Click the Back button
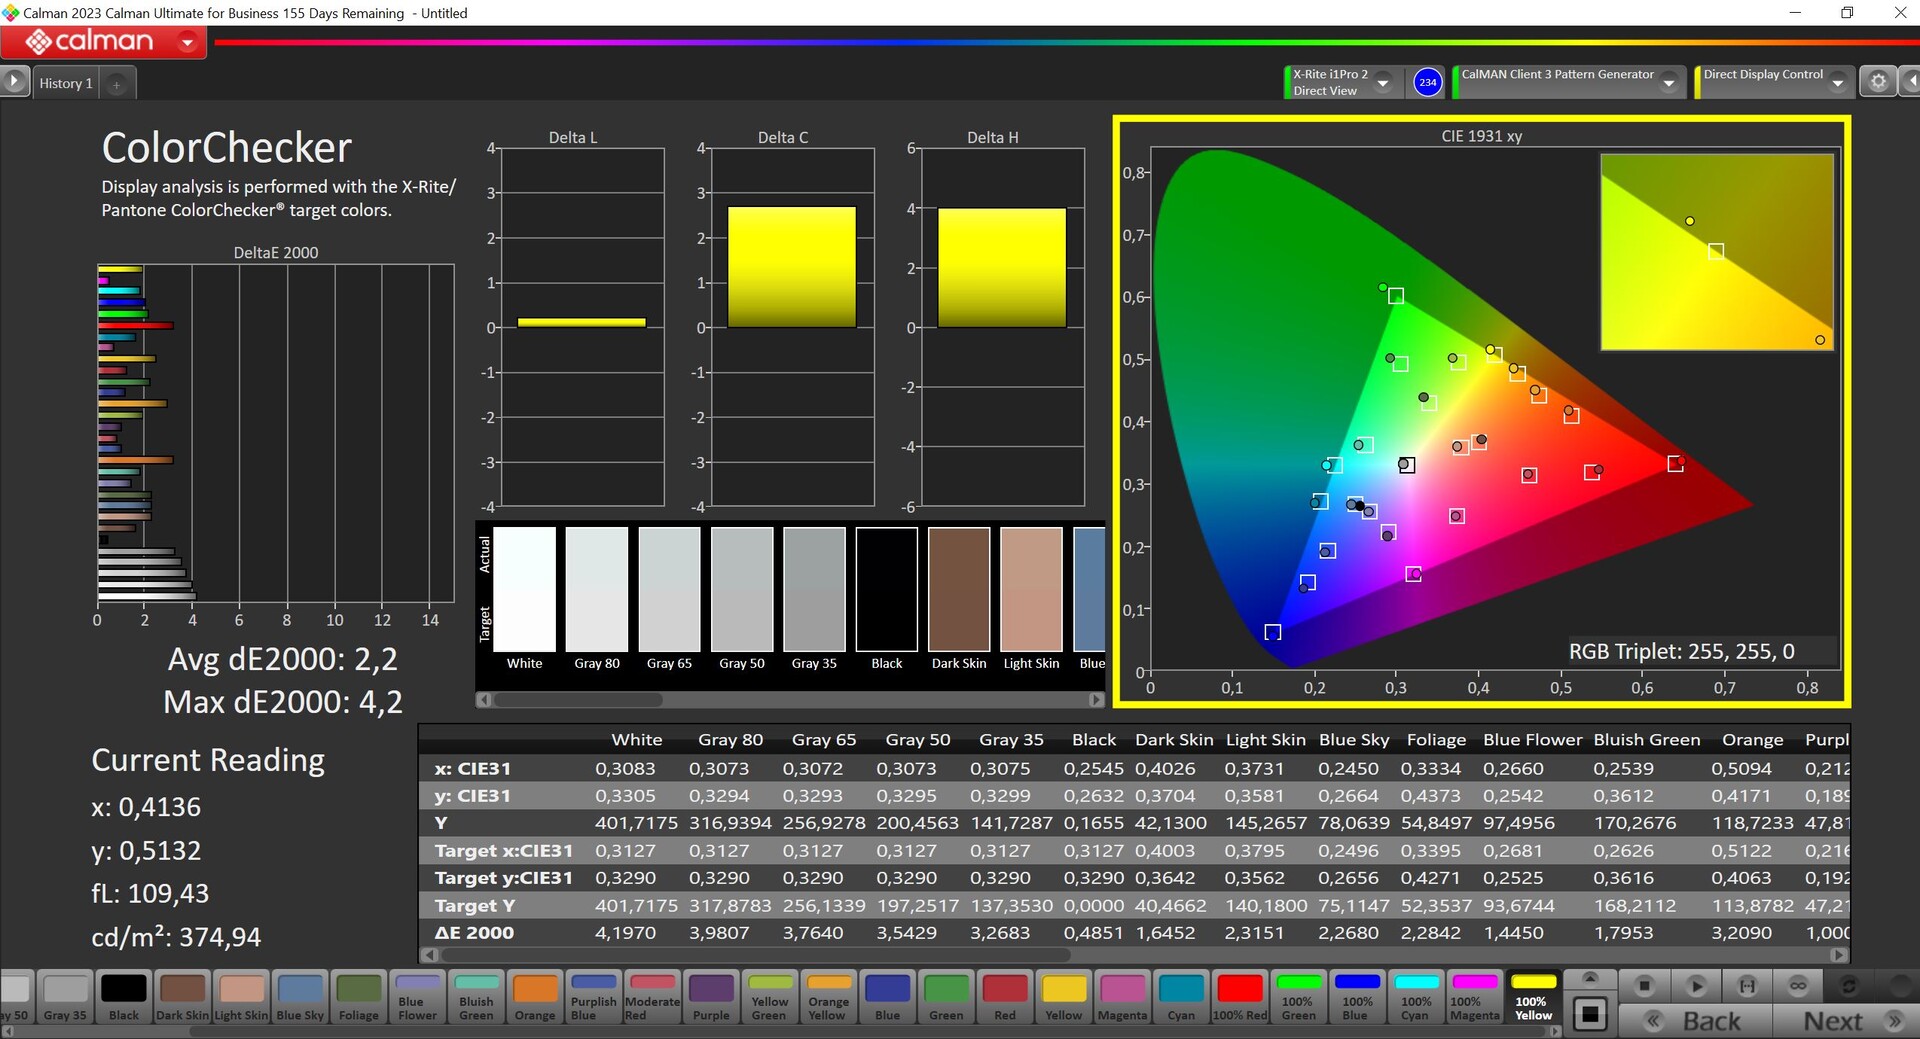The width and height of the screenshot is (1920, 1039). point(1696,1021)
